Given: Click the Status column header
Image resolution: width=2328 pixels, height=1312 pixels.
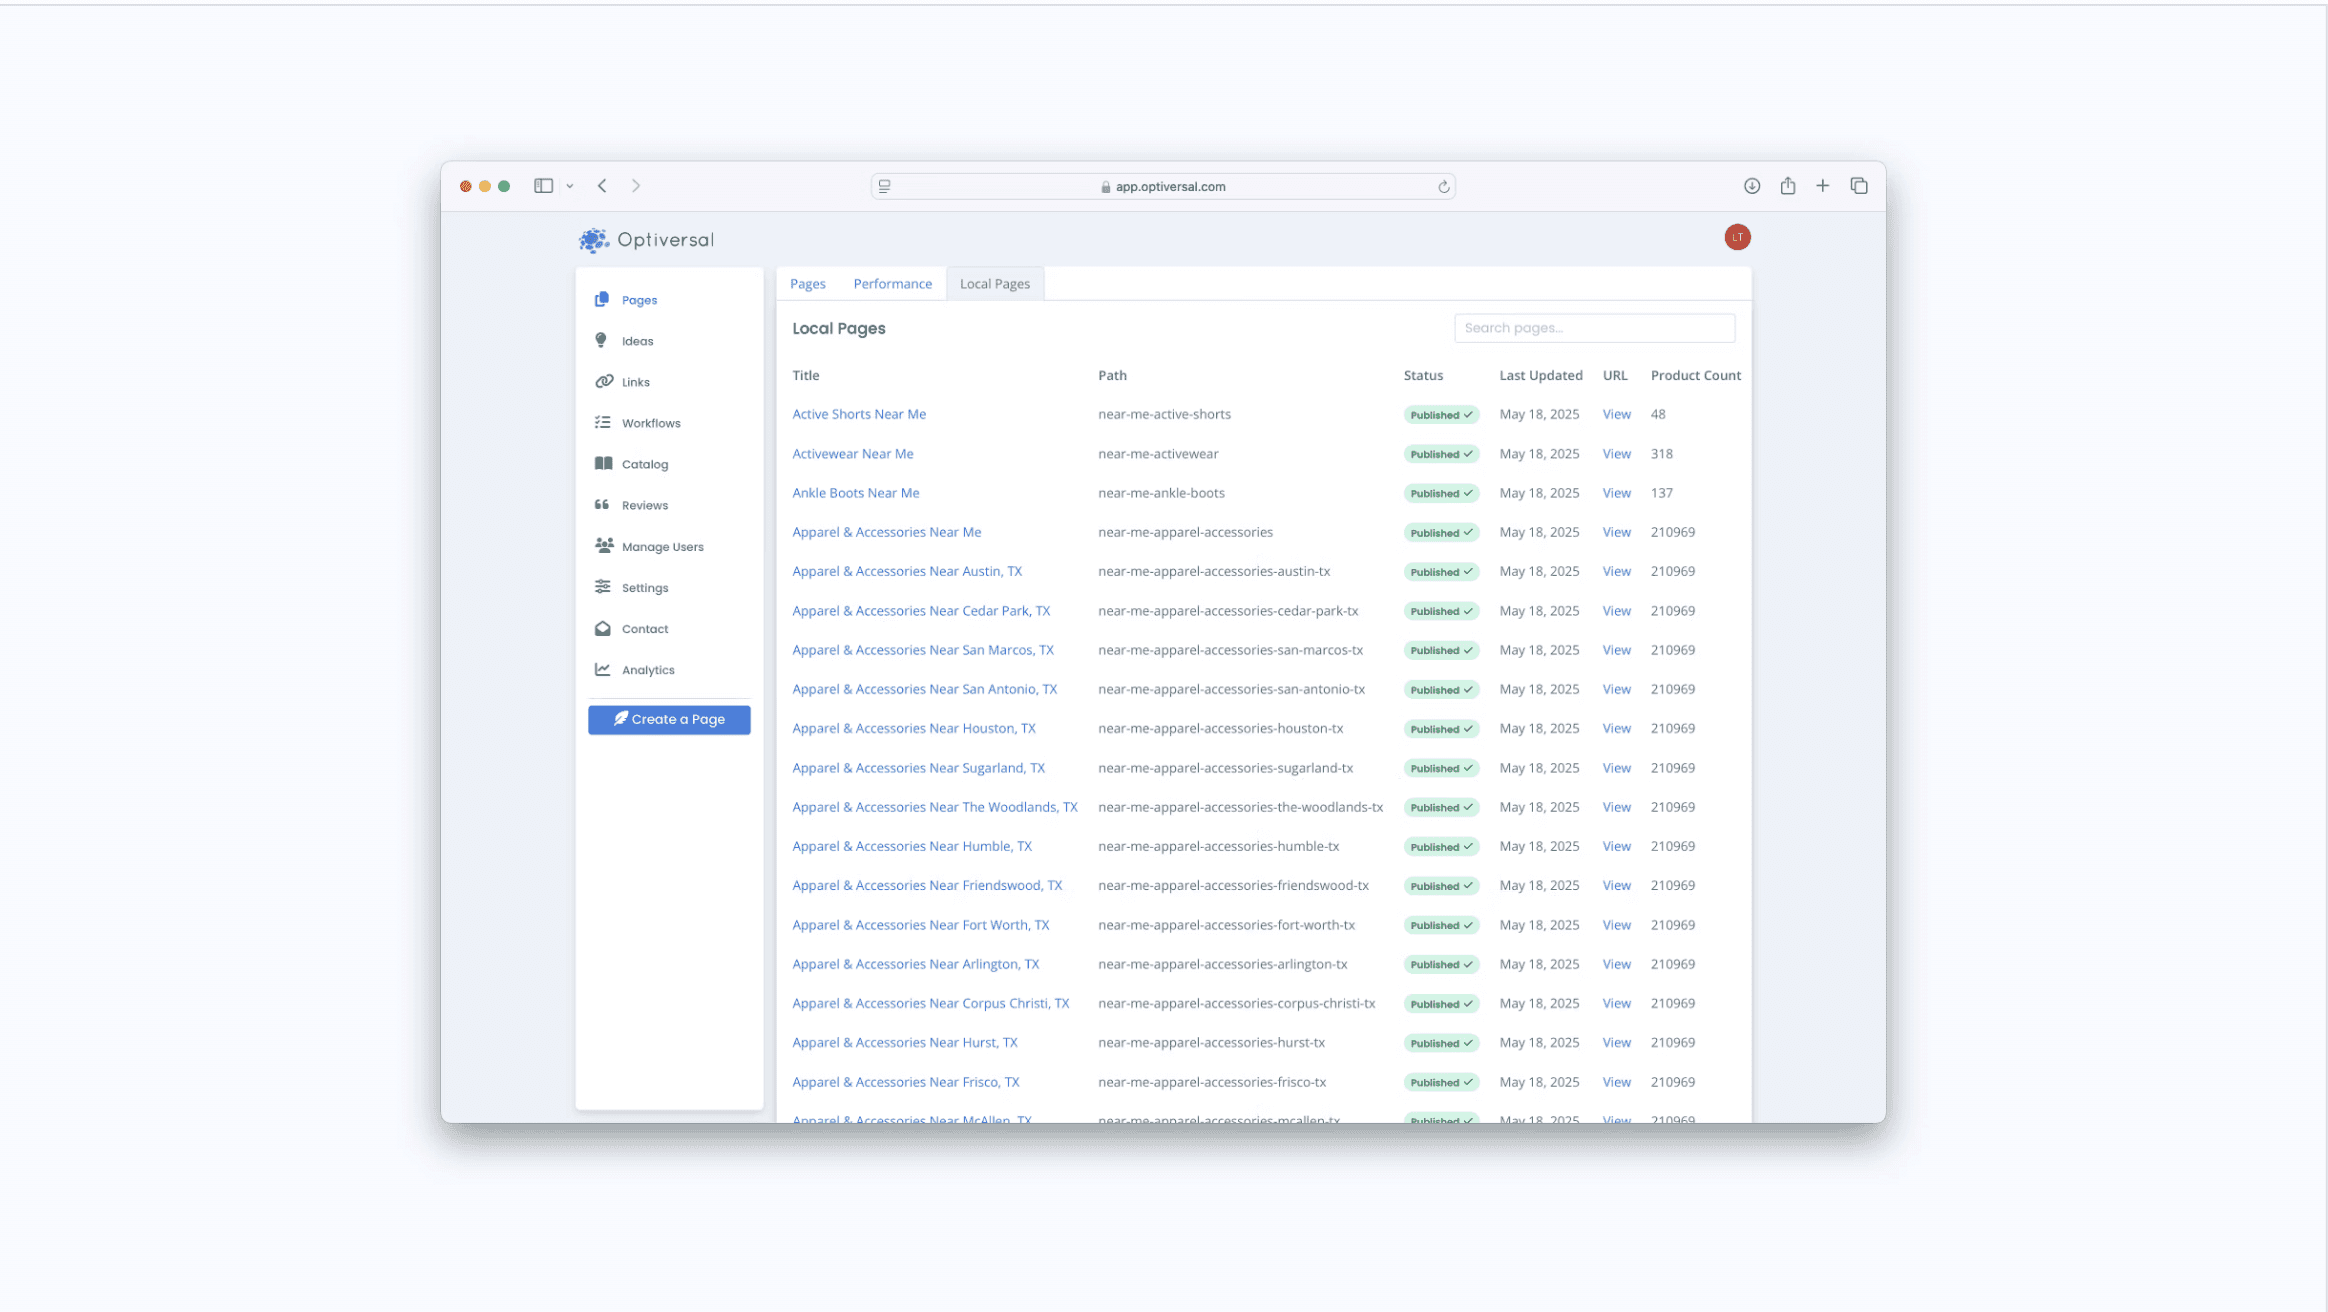Looking at the screenshot, I should (1423, 376).
